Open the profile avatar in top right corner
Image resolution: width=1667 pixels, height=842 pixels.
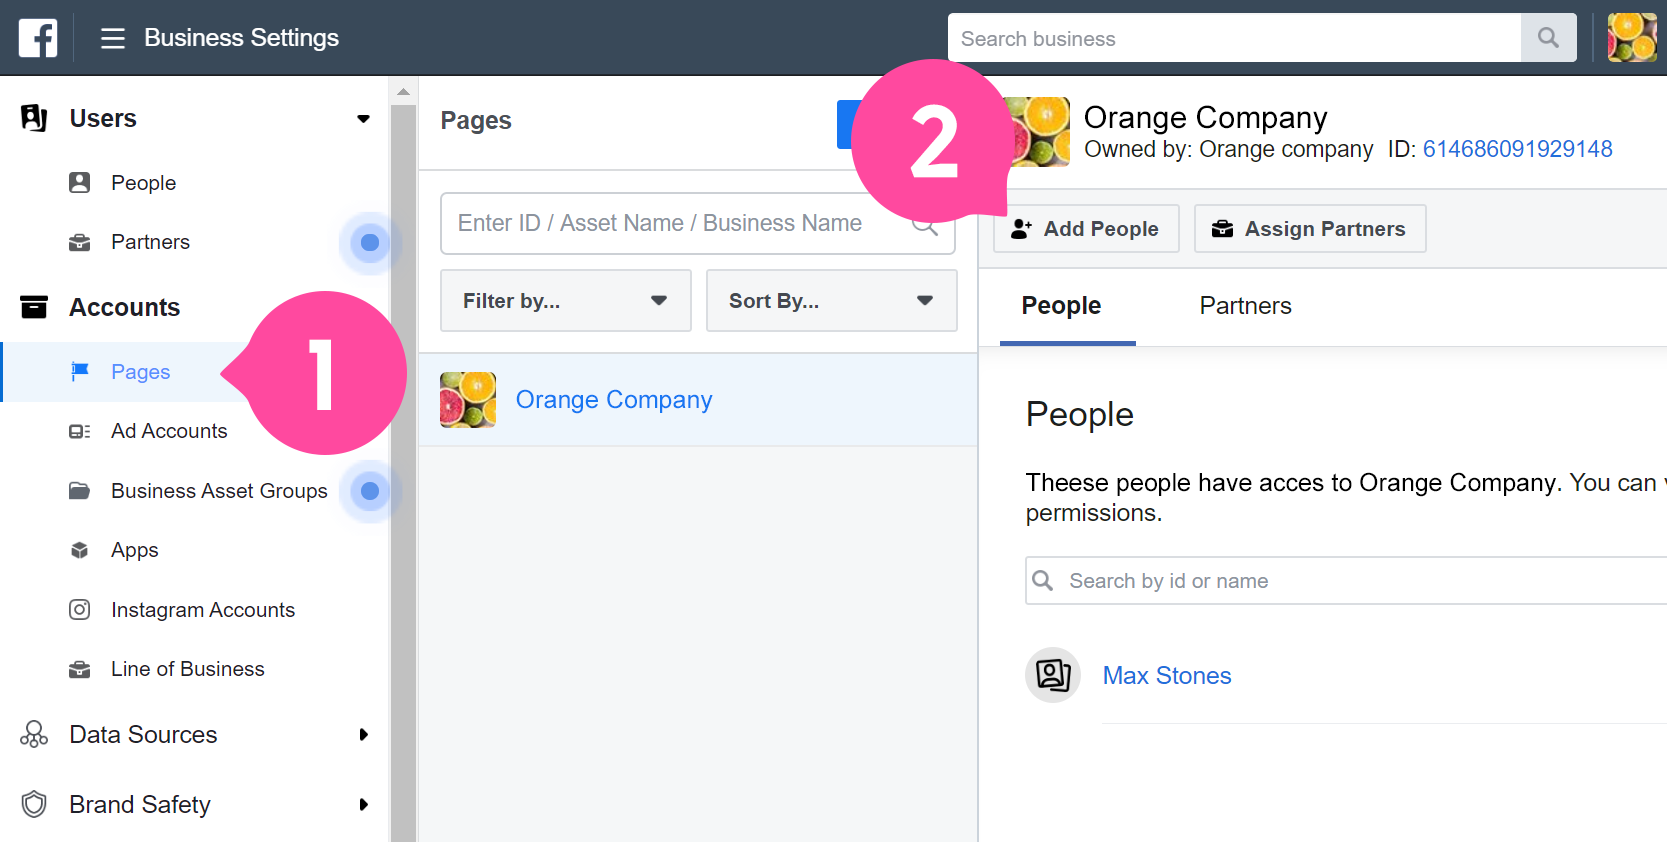click(1632, 38)
